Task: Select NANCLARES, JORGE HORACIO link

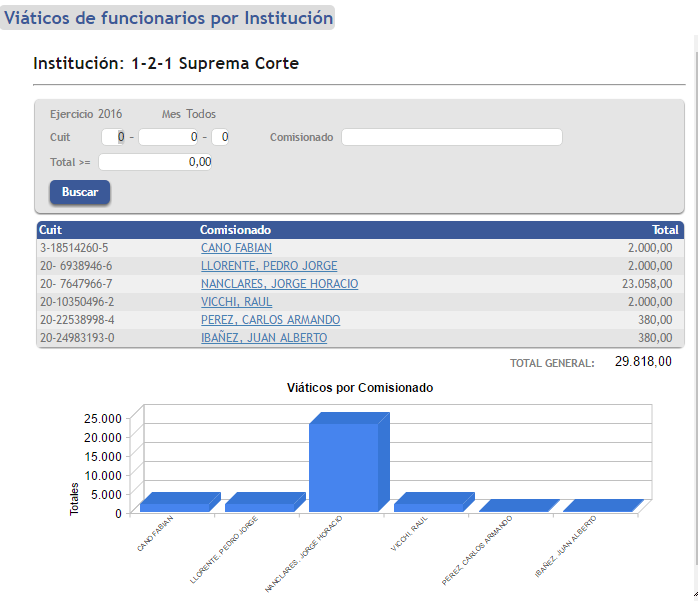Action: coord(279,284)
